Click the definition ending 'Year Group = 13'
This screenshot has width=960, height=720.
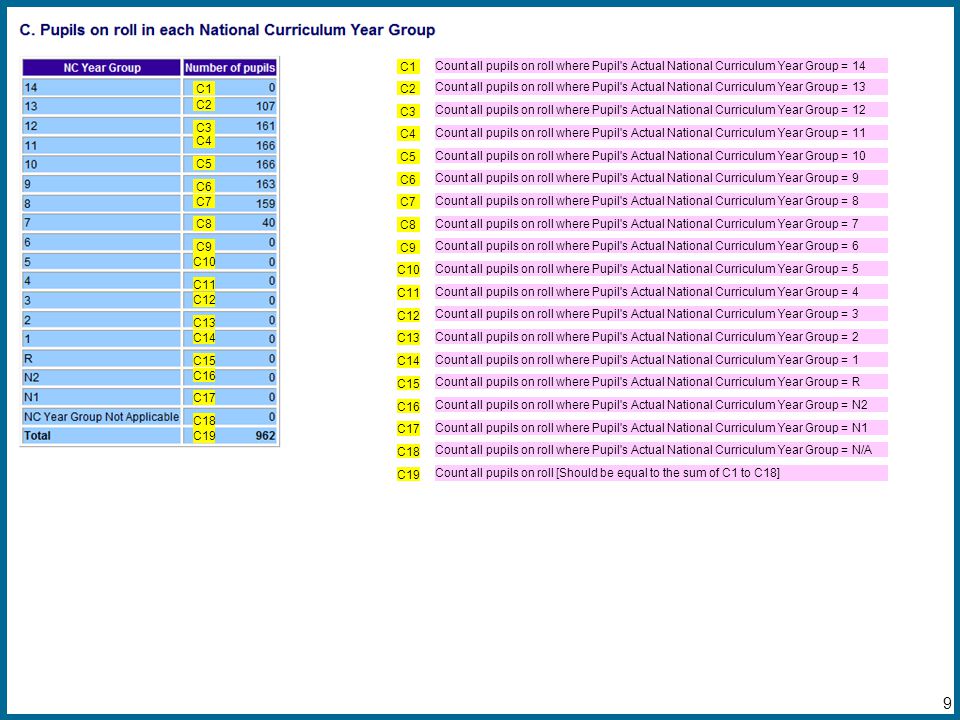[x=661, y=87]
